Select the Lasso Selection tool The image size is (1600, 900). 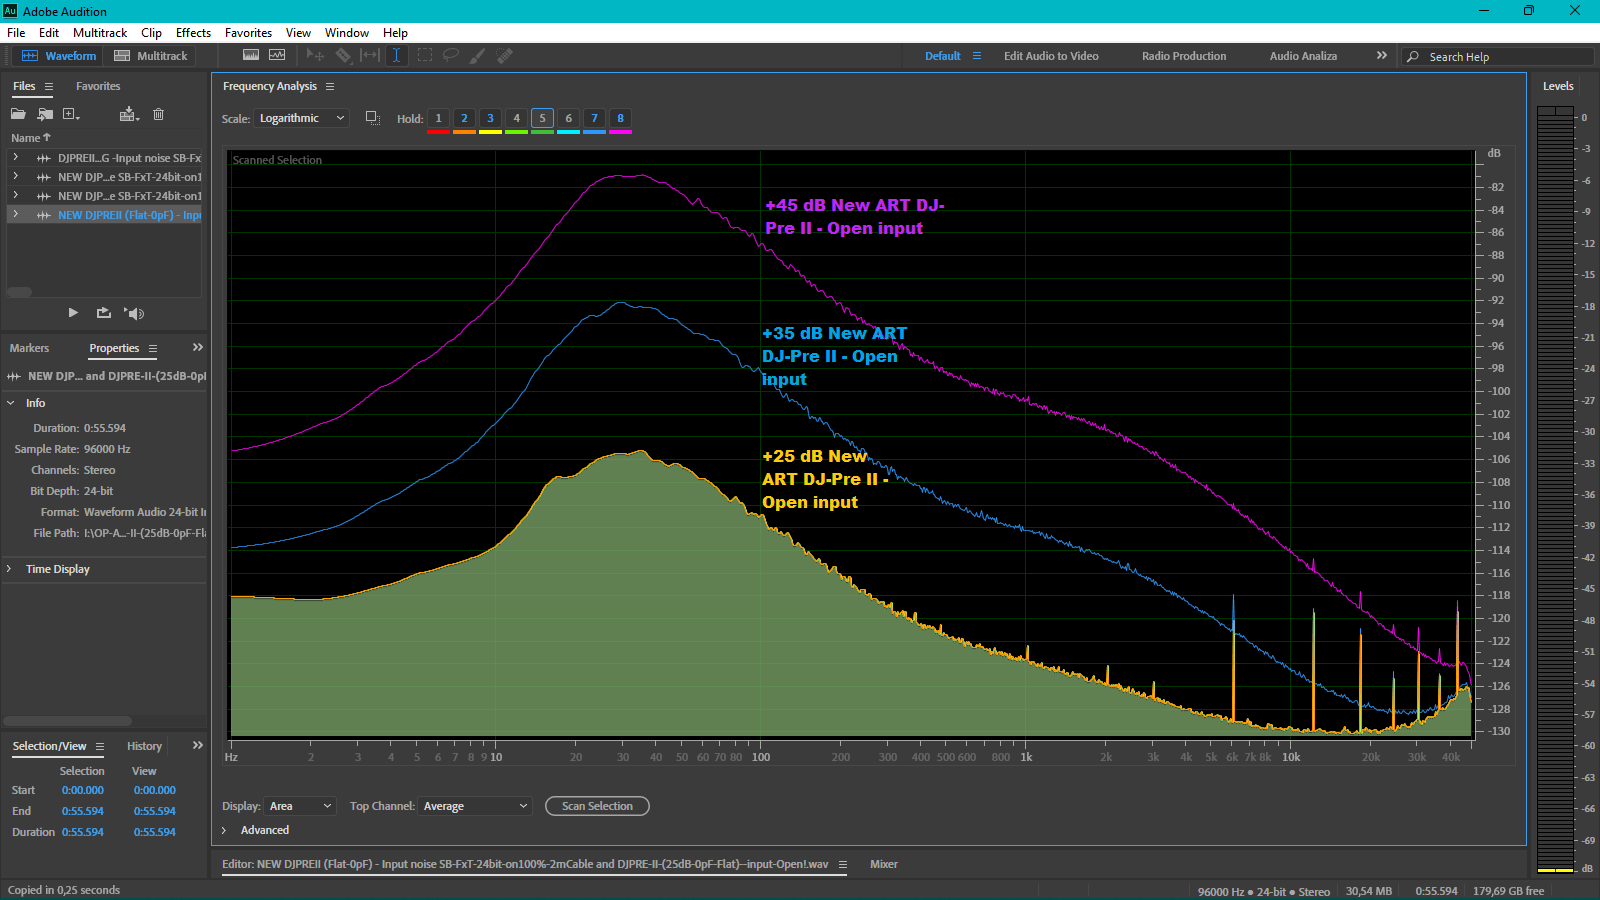pos(451,55)
